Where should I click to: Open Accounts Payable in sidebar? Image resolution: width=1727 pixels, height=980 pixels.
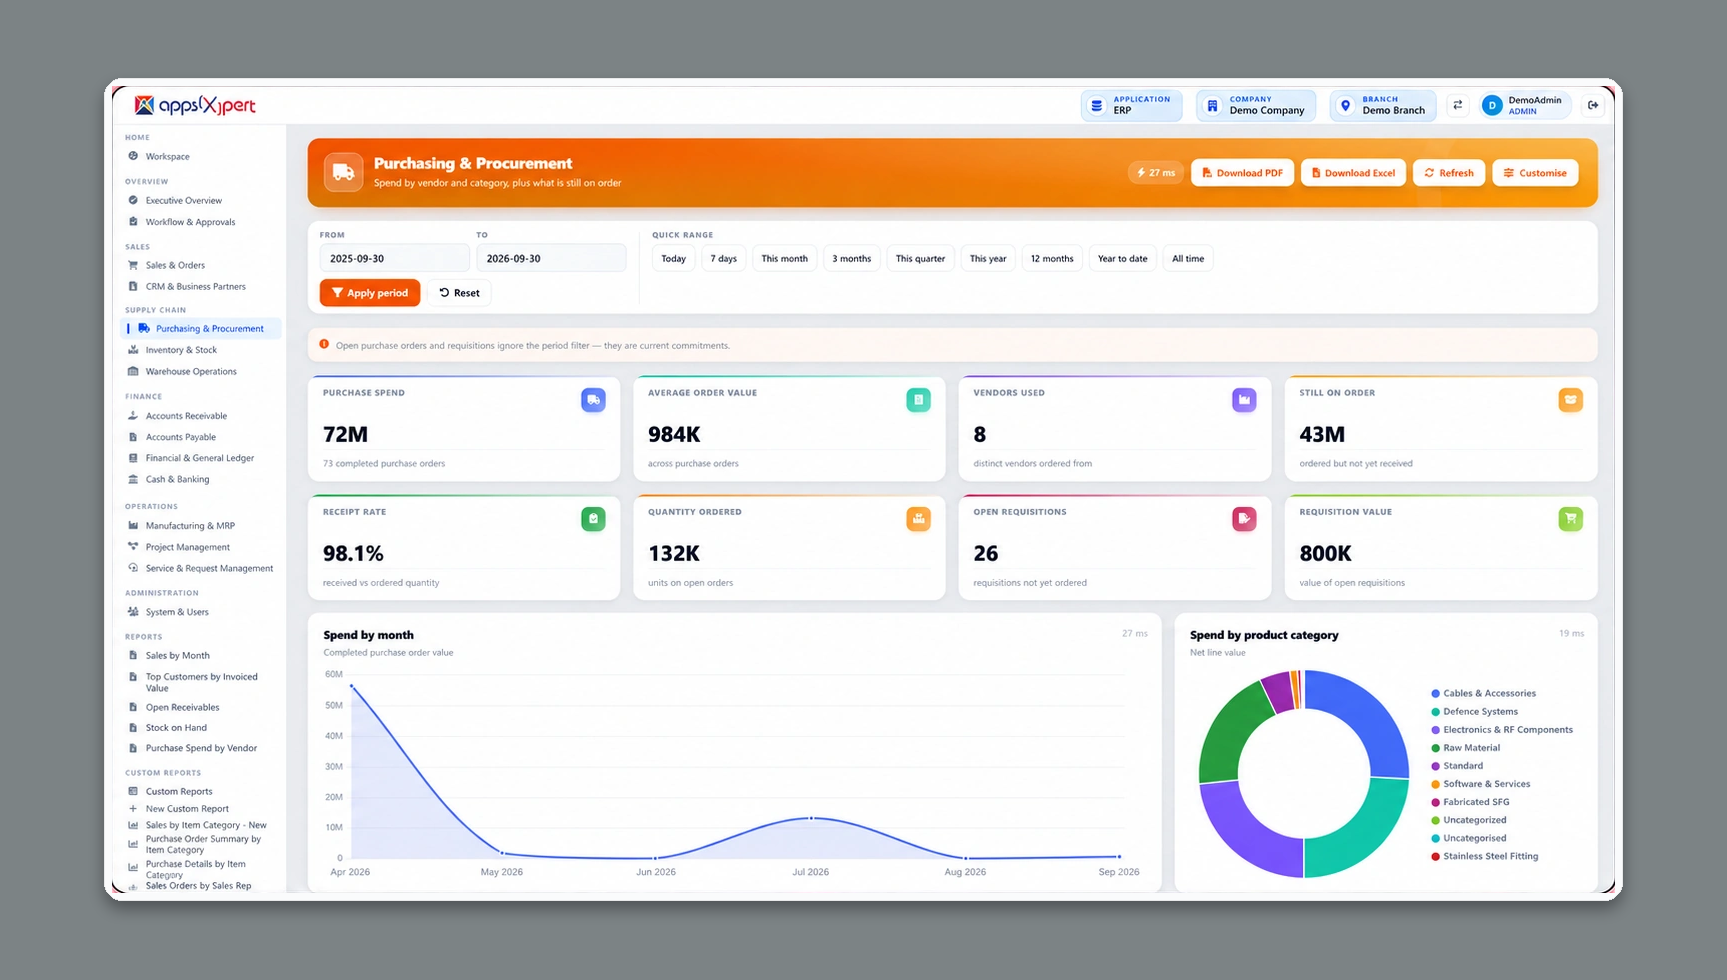point(200,437)
